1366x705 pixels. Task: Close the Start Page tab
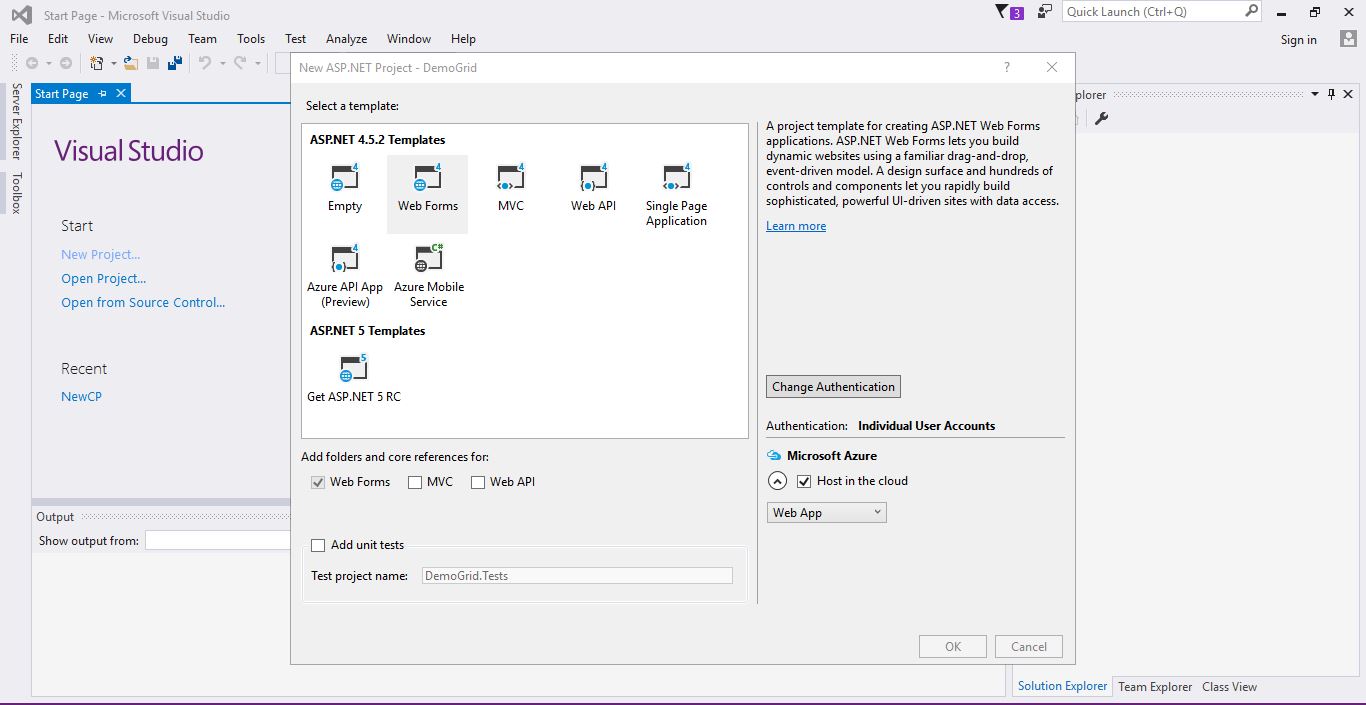click(121, 94)
